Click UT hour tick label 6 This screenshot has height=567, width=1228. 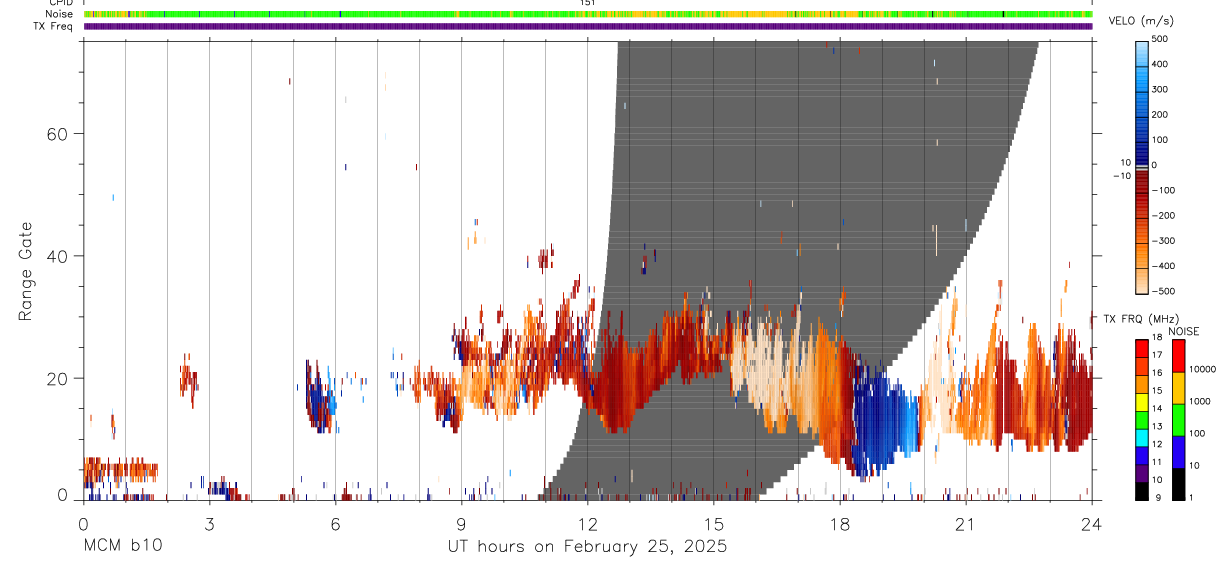click(335, 523)
